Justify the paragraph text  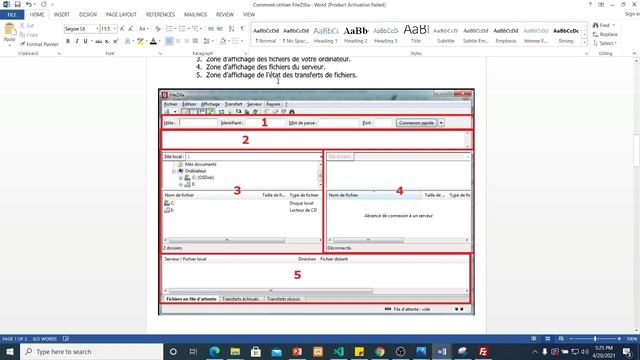point(196,41)
